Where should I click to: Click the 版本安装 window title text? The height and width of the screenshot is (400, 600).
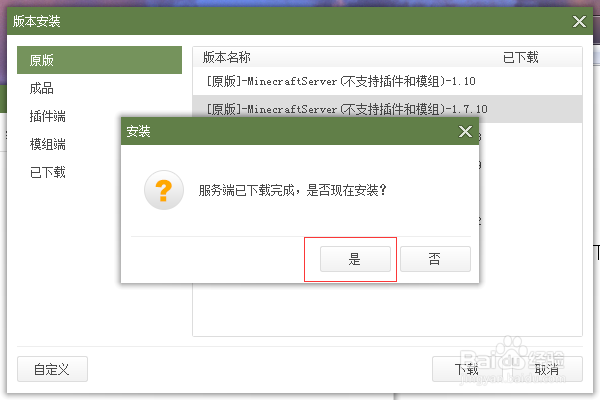pyautogui.click(x=36, y=21)
